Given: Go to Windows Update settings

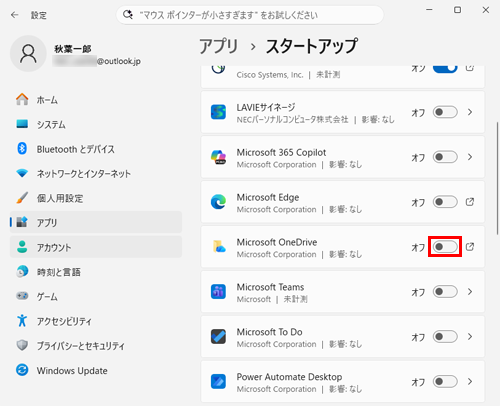Looking at the screenshot, I should click(96, 370).
